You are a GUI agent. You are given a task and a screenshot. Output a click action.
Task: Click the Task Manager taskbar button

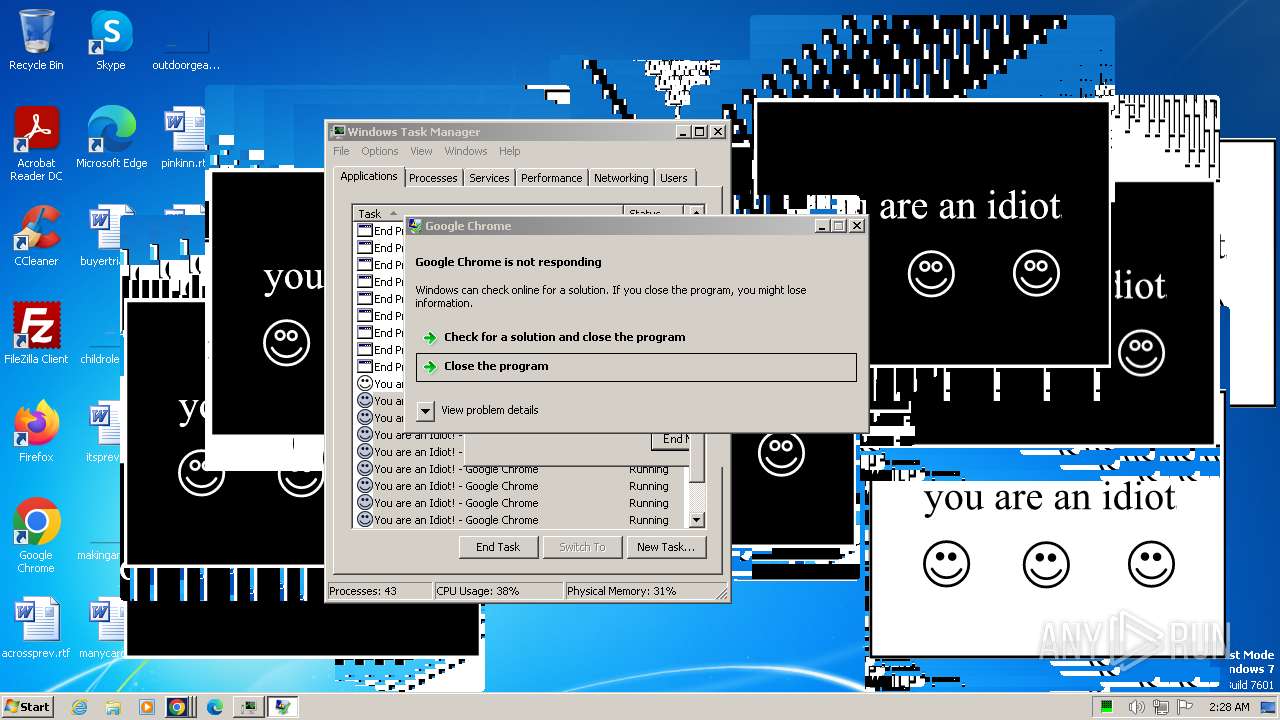[x=249, y=707]
